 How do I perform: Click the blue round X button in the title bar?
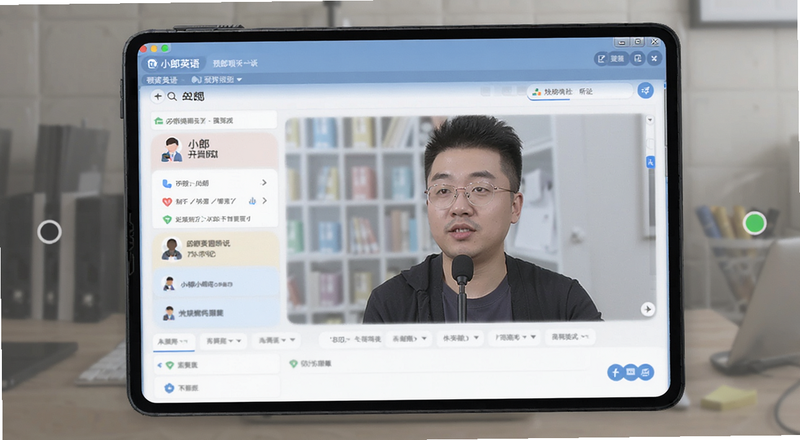click(x=654, y=59)
